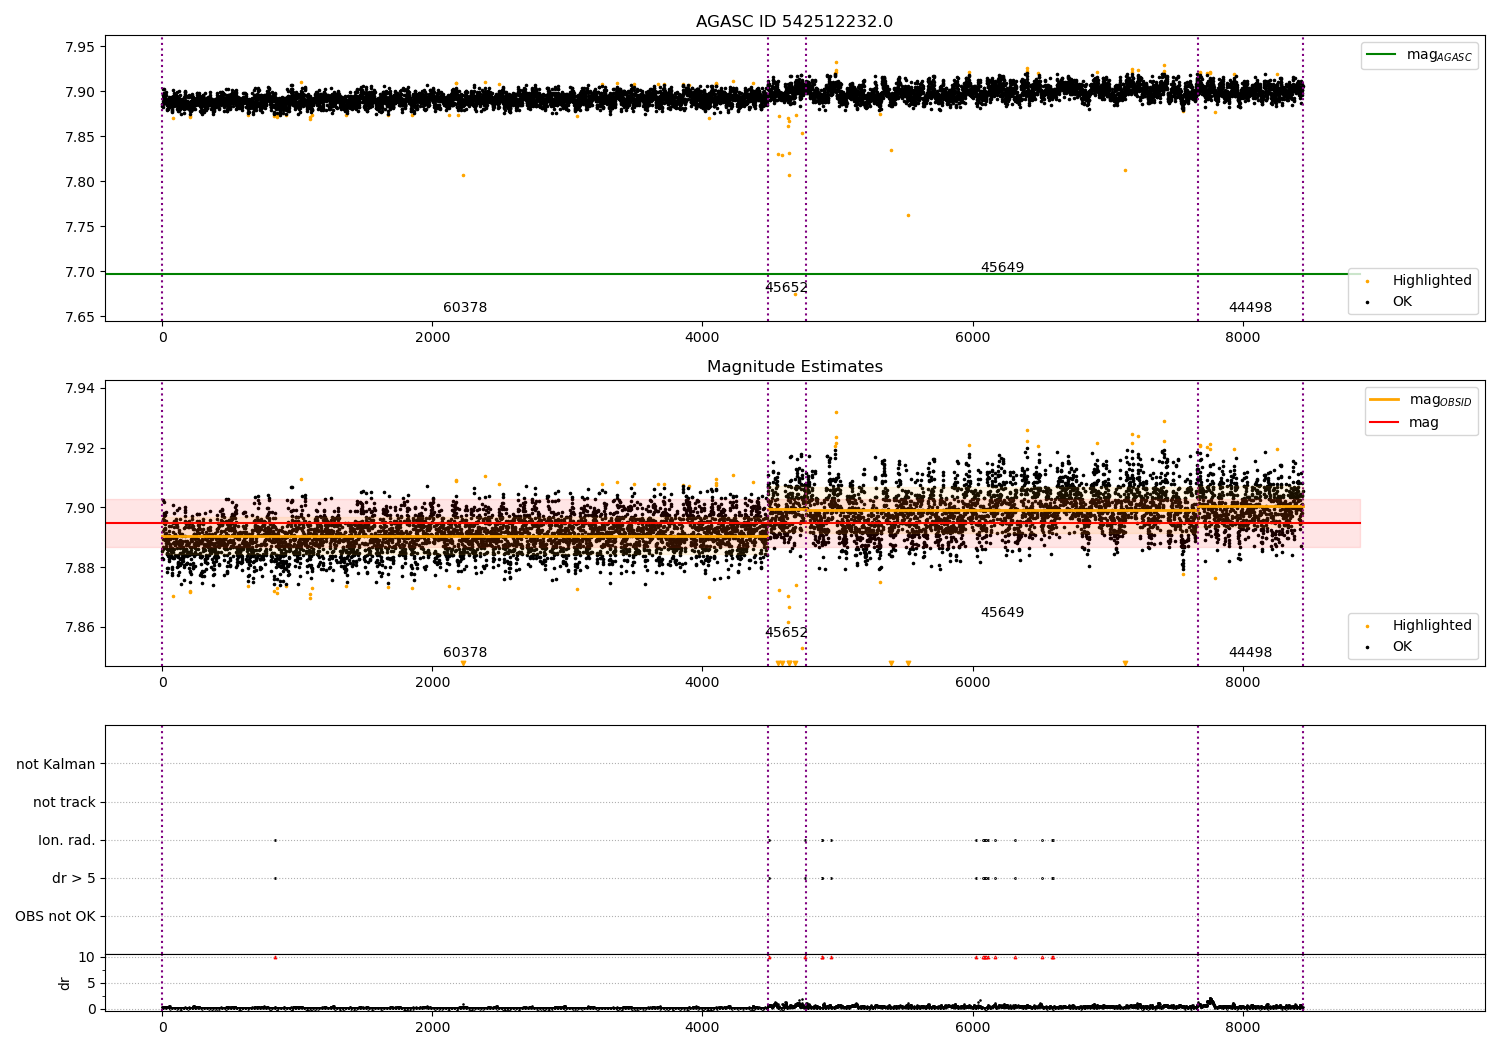Viewport: 1500px width, 1050px height.
Task: Select 'Highlighted' in the top plot legend
Action: [x=1432, y=281]
